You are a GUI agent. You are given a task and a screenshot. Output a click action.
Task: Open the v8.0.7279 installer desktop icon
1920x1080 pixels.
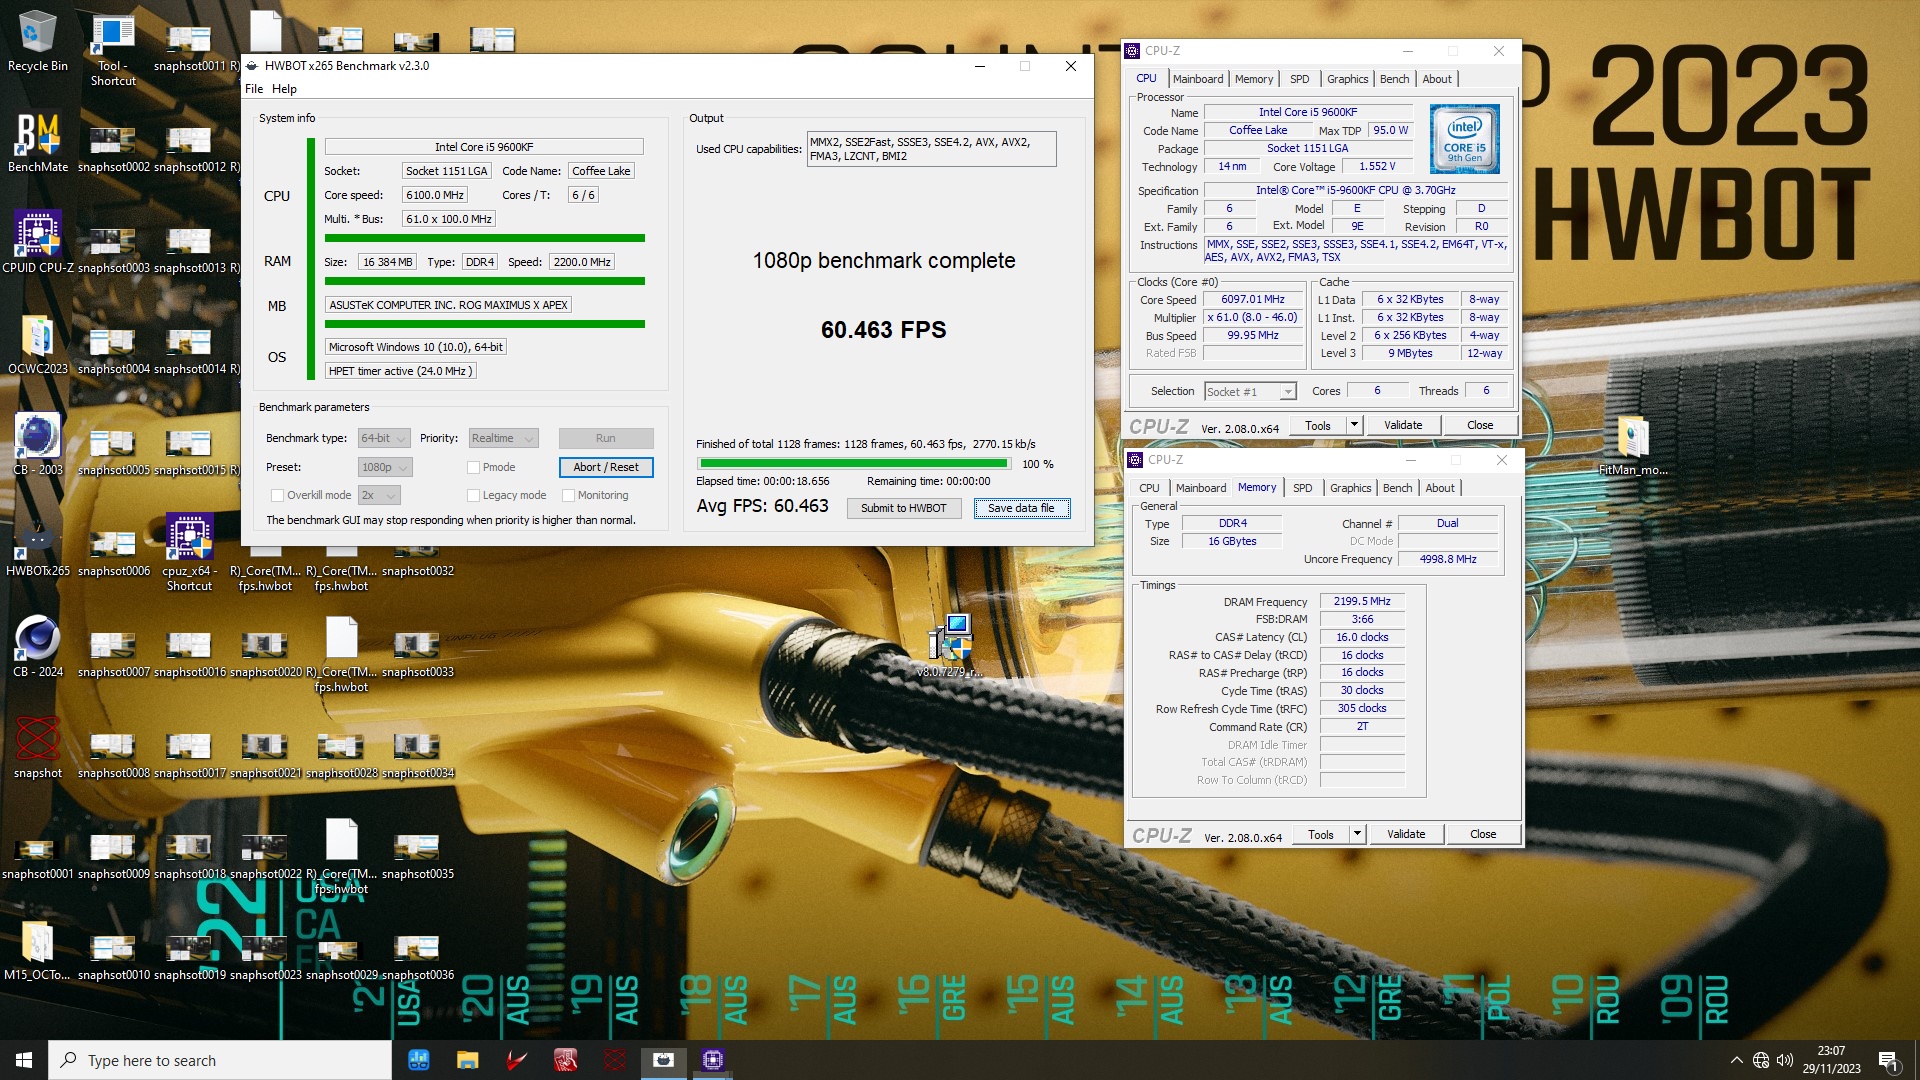click(950, 646)
